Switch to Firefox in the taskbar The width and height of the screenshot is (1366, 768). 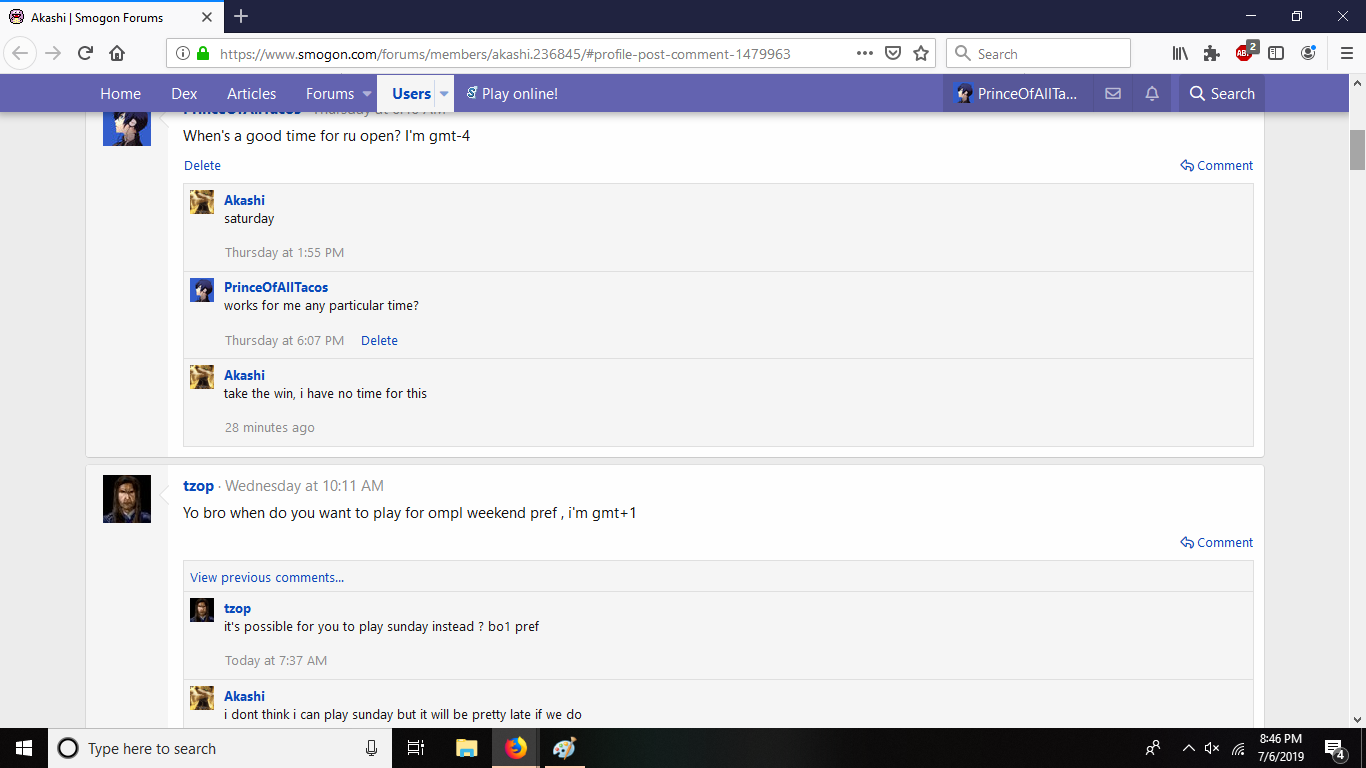516,748
